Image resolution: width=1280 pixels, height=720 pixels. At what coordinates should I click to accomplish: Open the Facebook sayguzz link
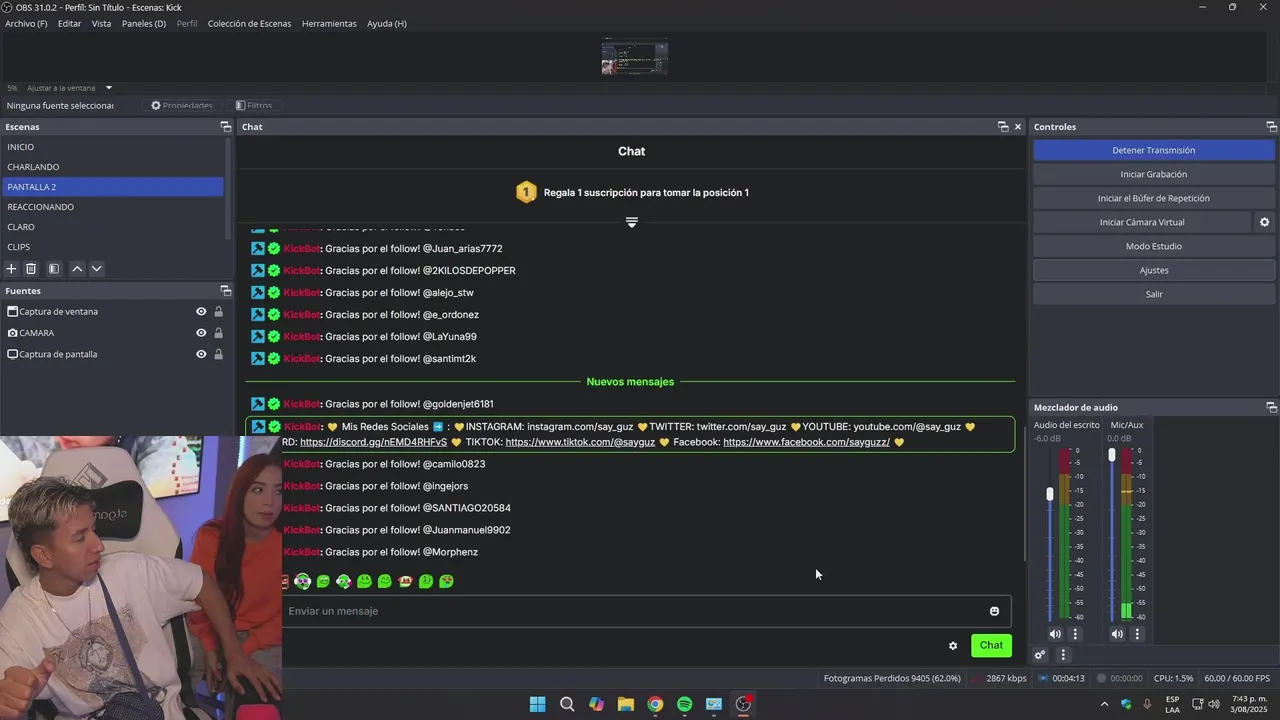pyautogui.click(x=806, y=442)
